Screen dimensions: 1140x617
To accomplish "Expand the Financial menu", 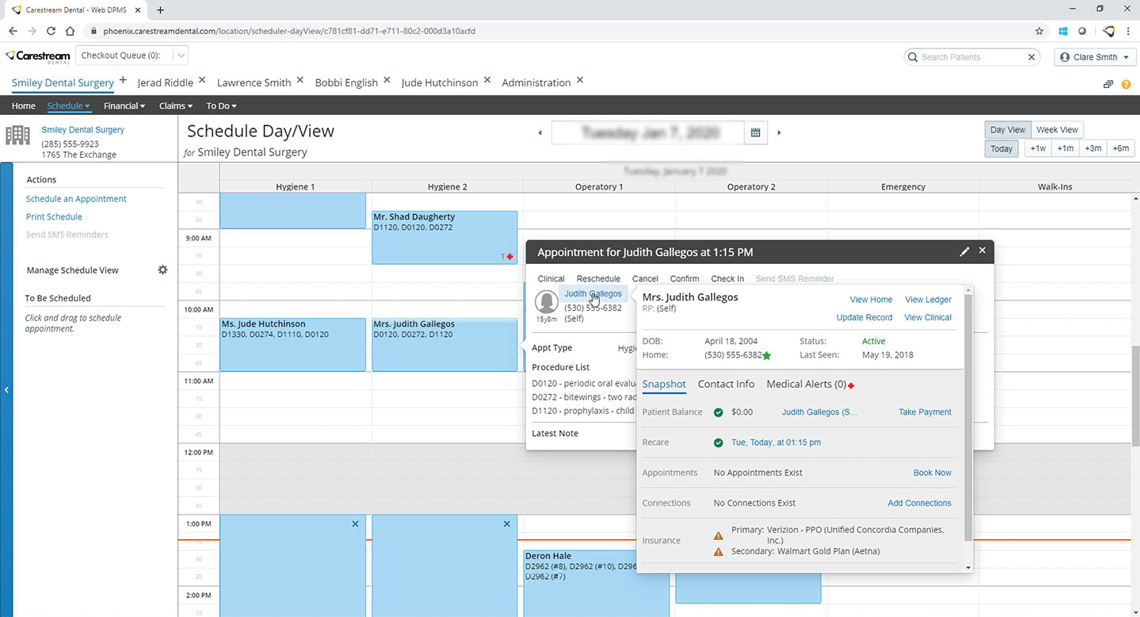I will click(124, 106).
